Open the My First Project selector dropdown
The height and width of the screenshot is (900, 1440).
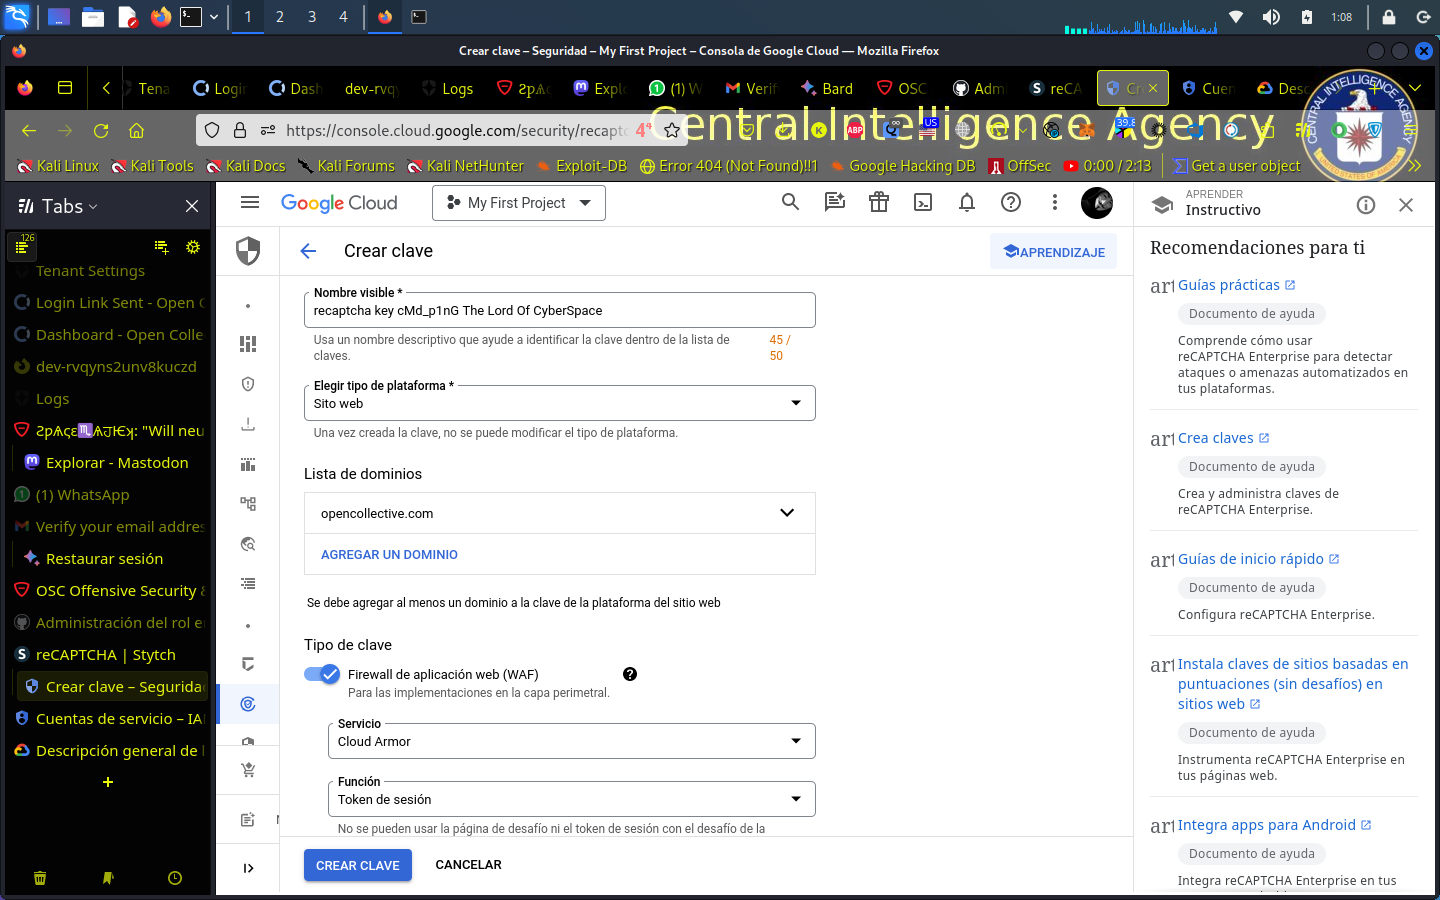tap(519, 203)
